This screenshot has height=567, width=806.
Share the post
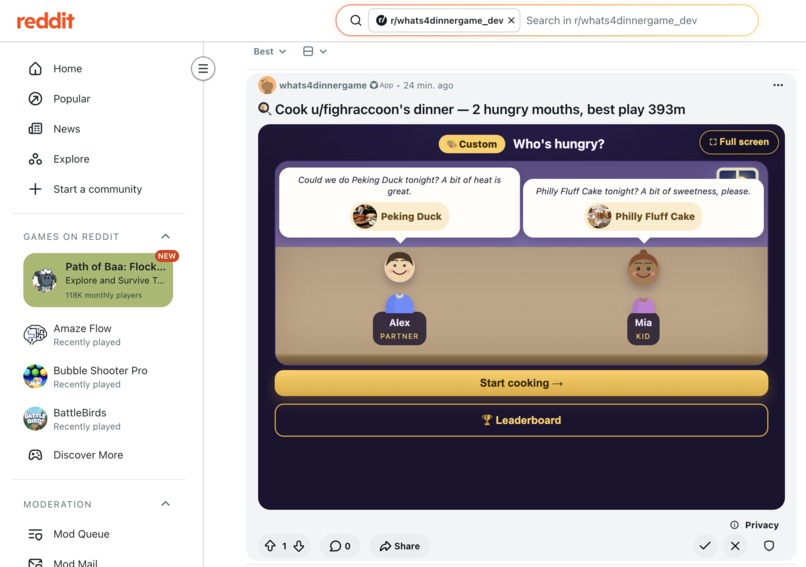[x=399, y=546]
